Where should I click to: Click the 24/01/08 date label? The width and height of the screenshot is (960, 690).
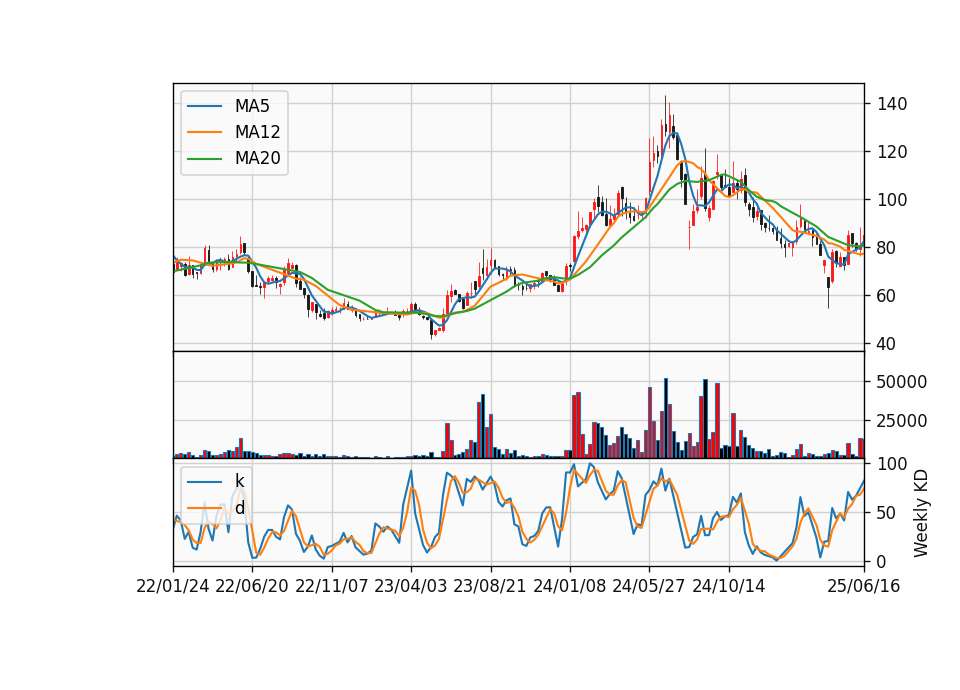(x=570, y=587)
